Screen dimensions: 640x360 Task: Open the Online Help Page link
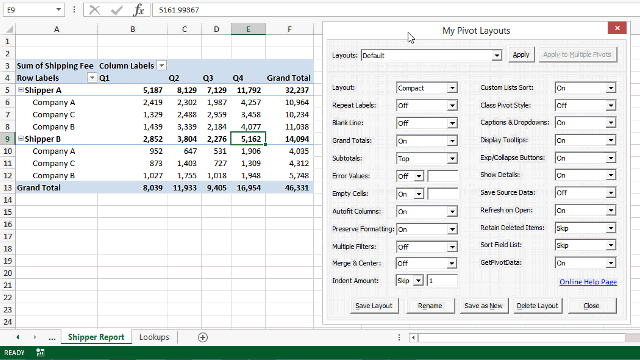588,282
